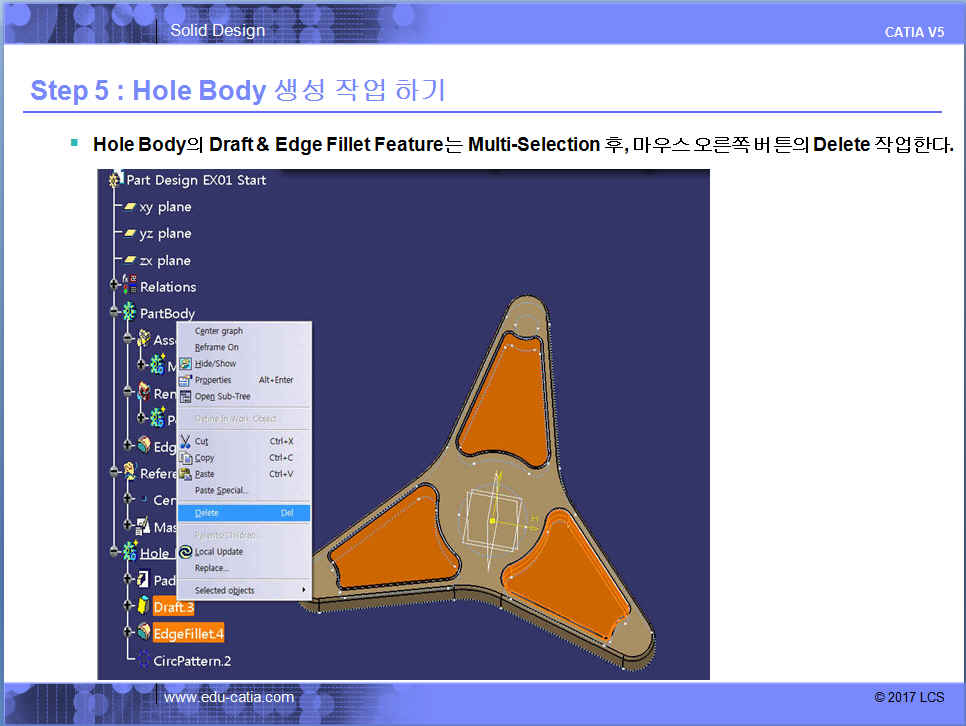Select CircPattern.2 in the tree

tap(191, 661)
